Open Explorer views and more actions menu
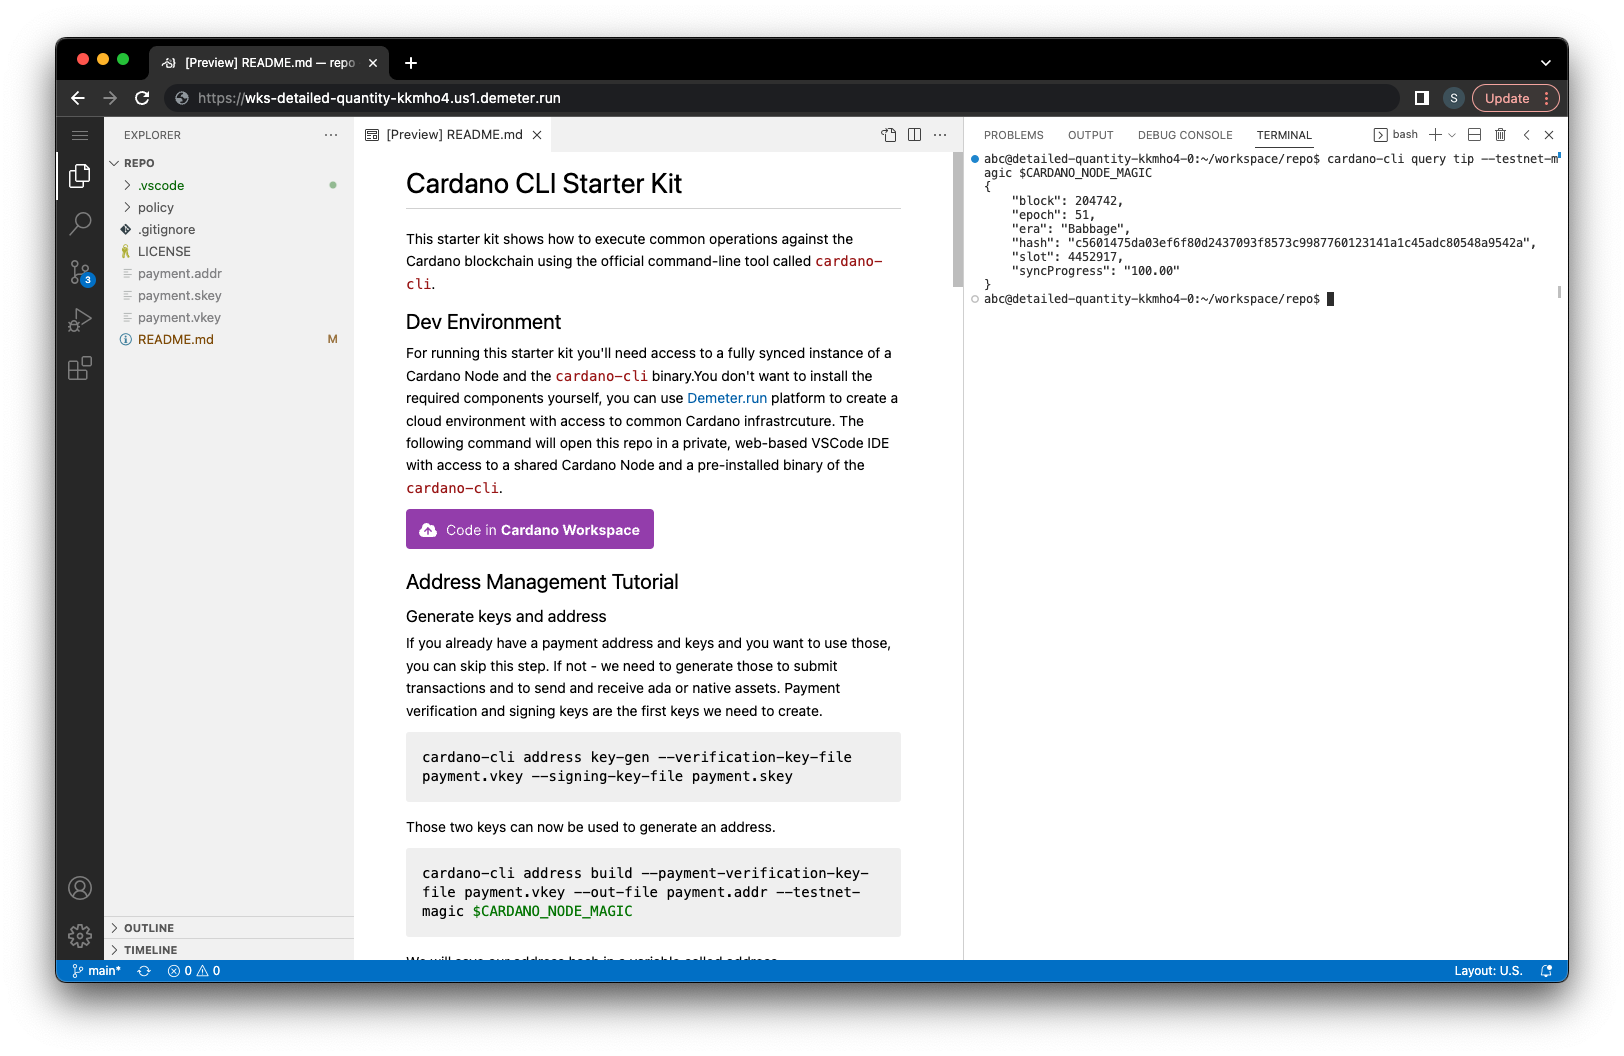Screen dimensions: 1624x1056 pyautogui.click(x=331, y=135)
